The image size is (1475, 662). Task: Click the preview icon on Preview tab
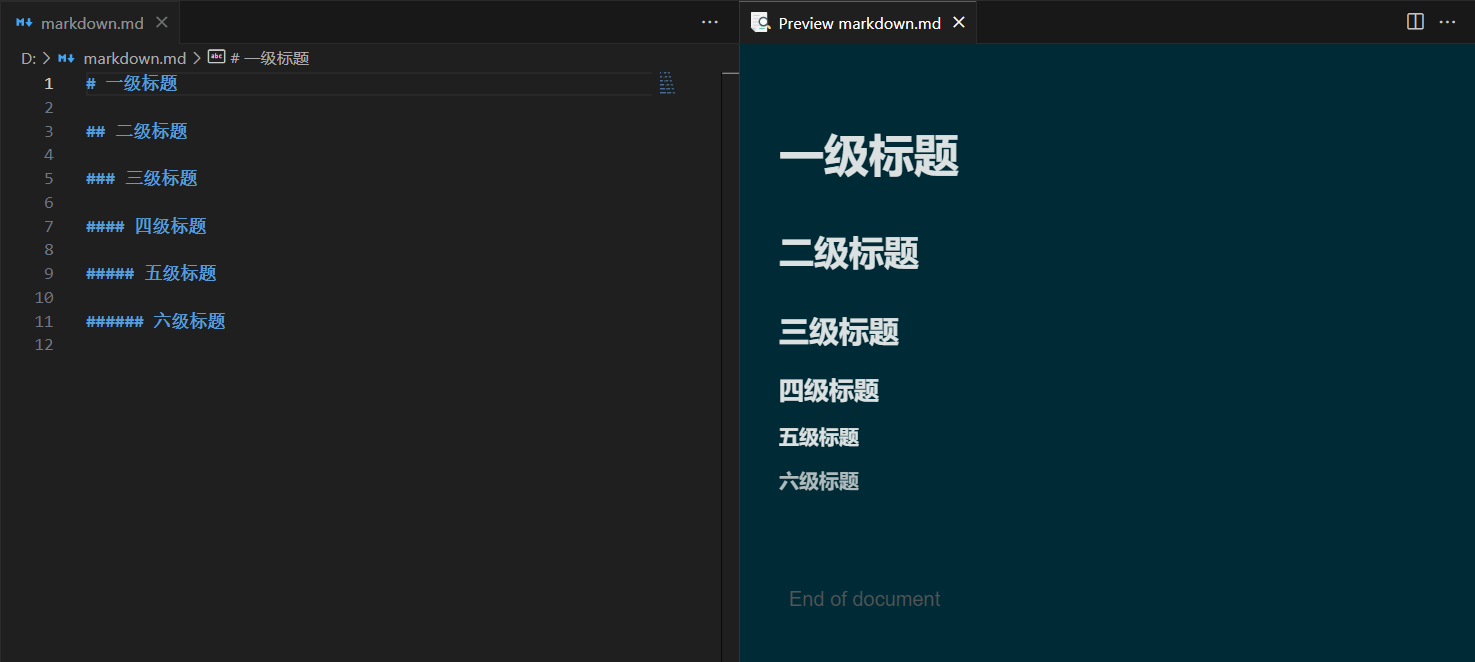760,22
